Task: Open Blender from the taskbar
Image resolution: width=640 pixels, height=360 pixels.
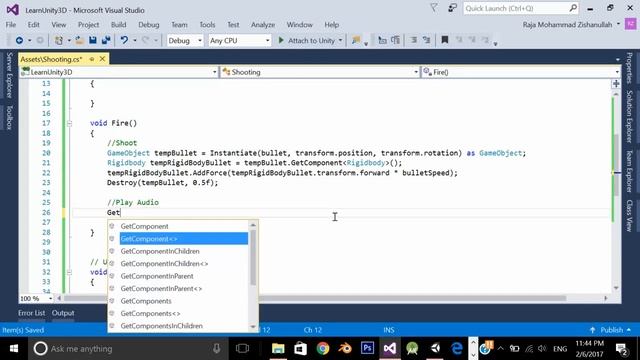Action: 345,349
